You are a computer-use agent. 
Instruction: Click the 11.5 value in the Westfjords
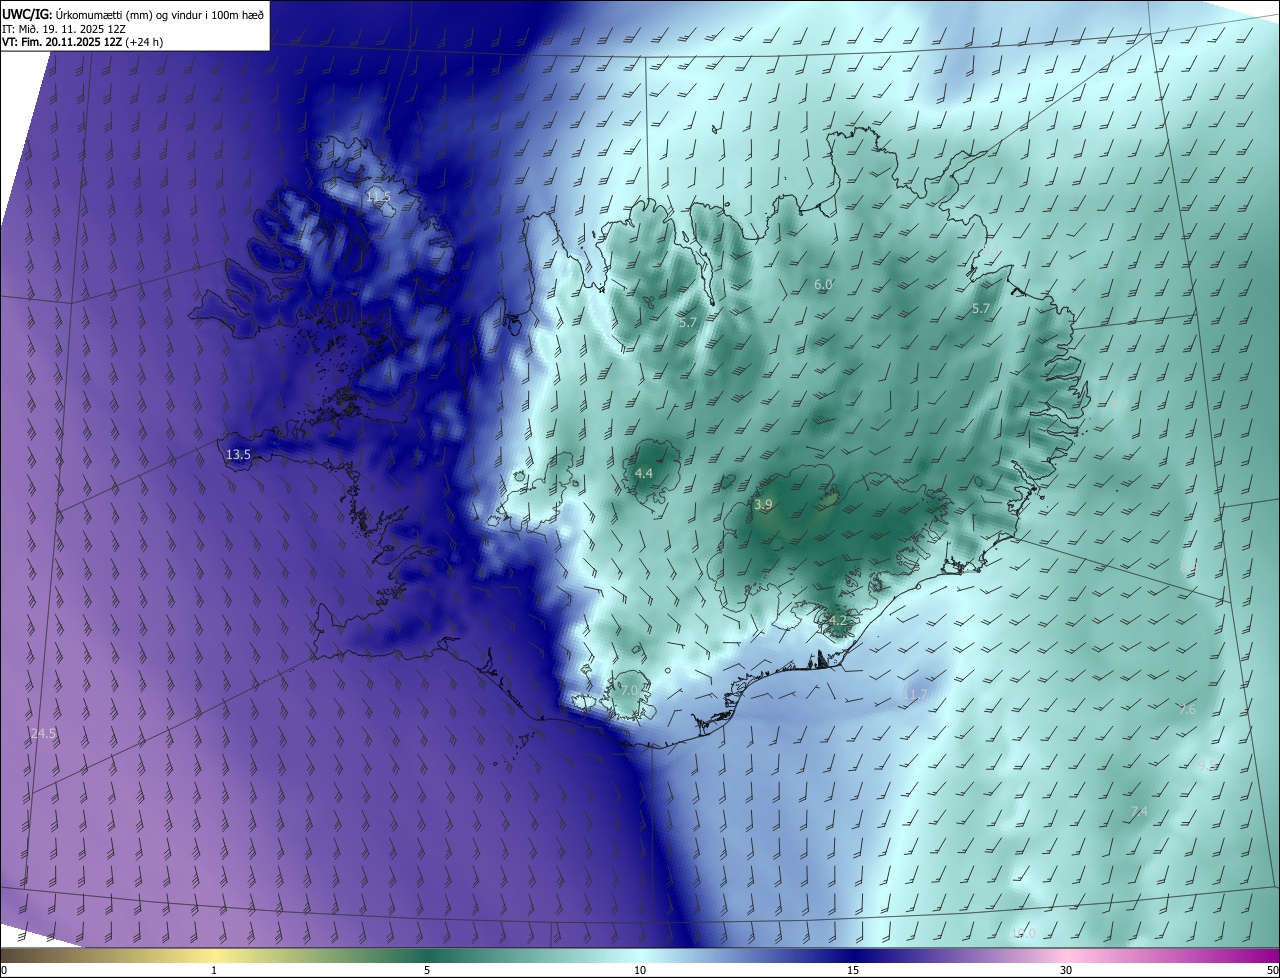tap(378, 197)
